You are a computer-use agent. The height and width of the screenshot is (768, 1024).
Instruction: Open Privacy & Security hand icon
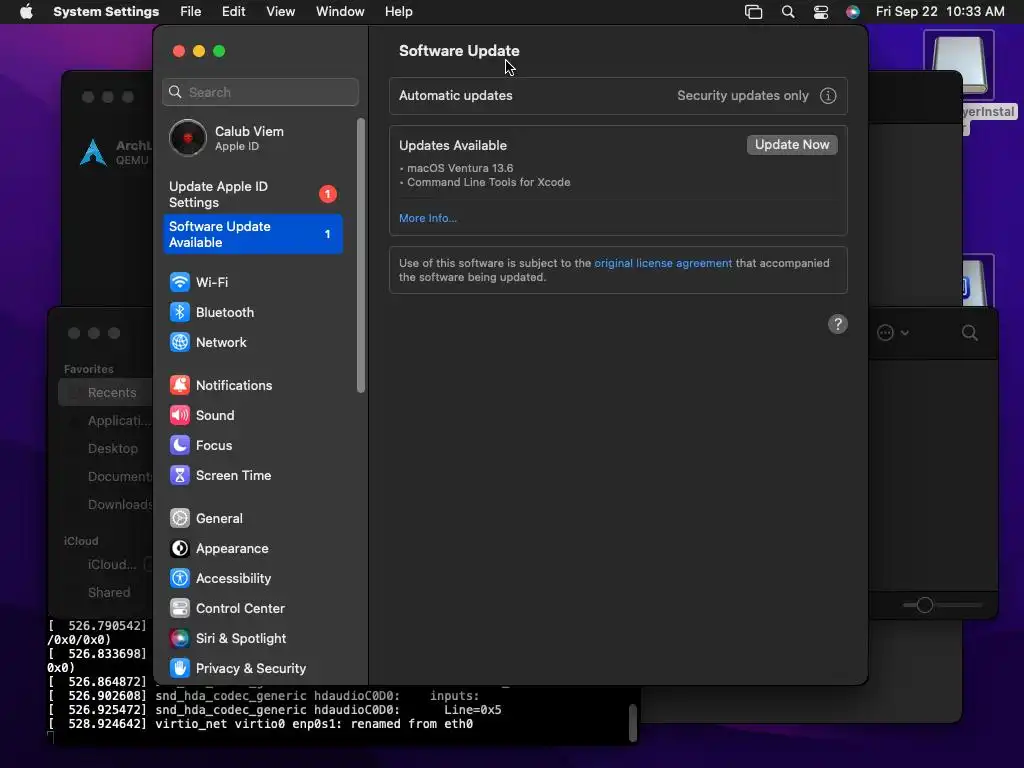(180, 669)
